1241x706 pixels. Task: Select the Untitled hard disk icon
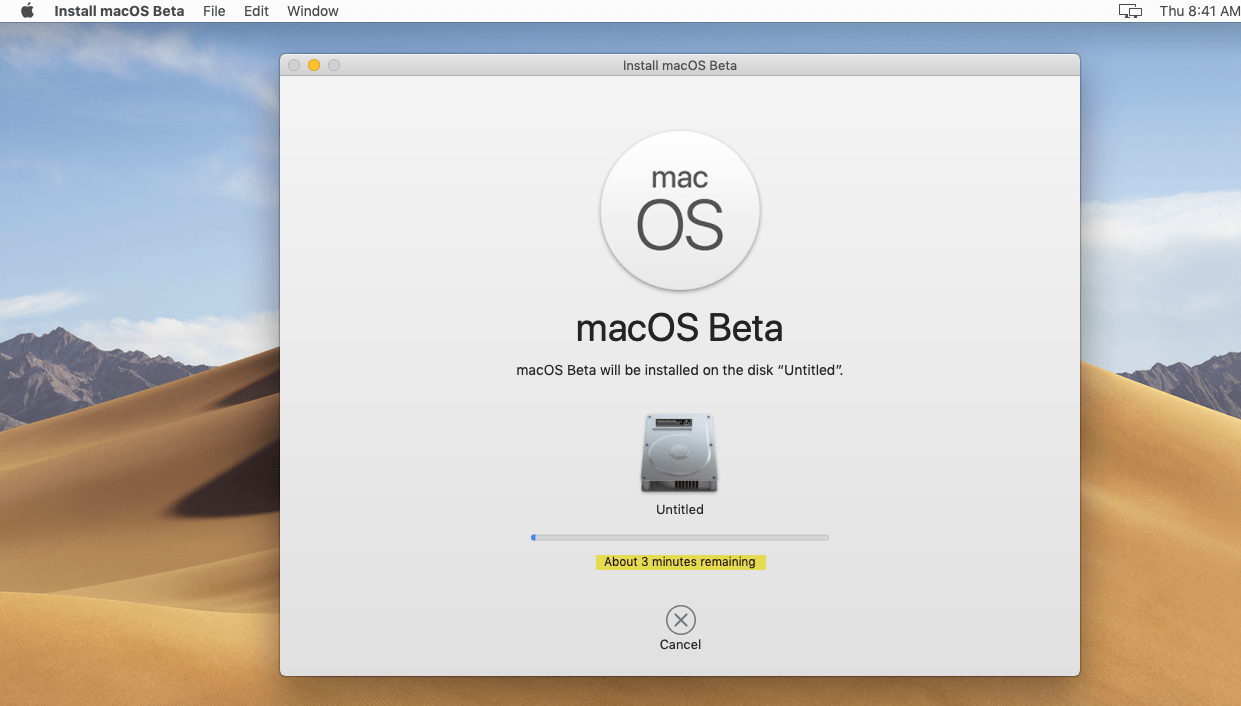pyautogui.click(x=679, y=453)
